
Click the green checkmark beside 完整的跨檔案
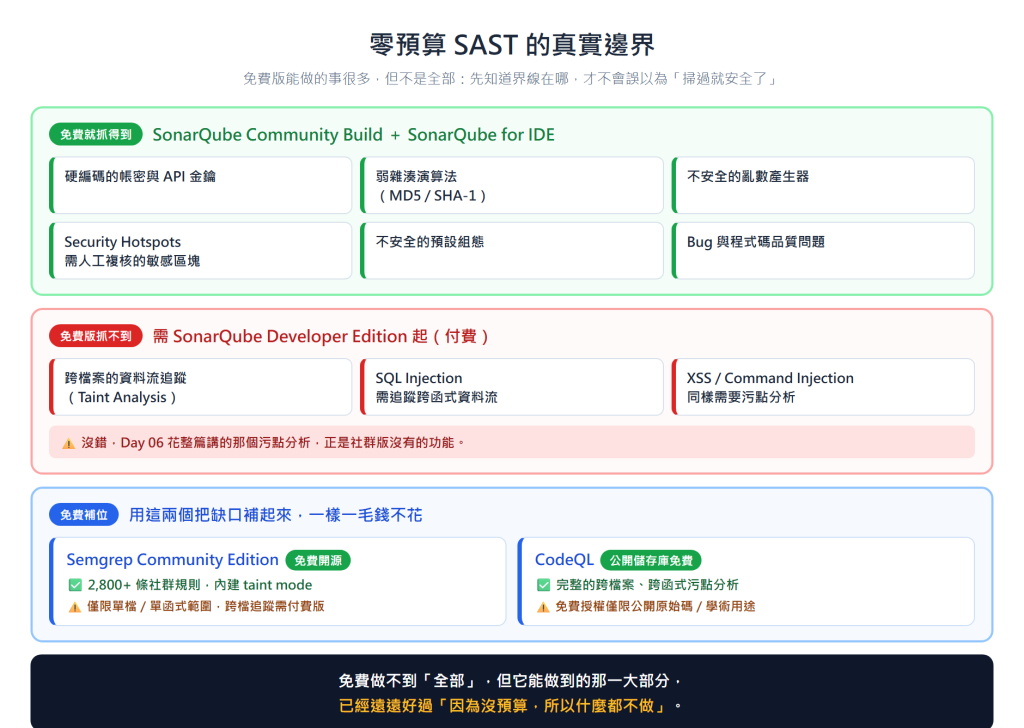tap(543, 585)
